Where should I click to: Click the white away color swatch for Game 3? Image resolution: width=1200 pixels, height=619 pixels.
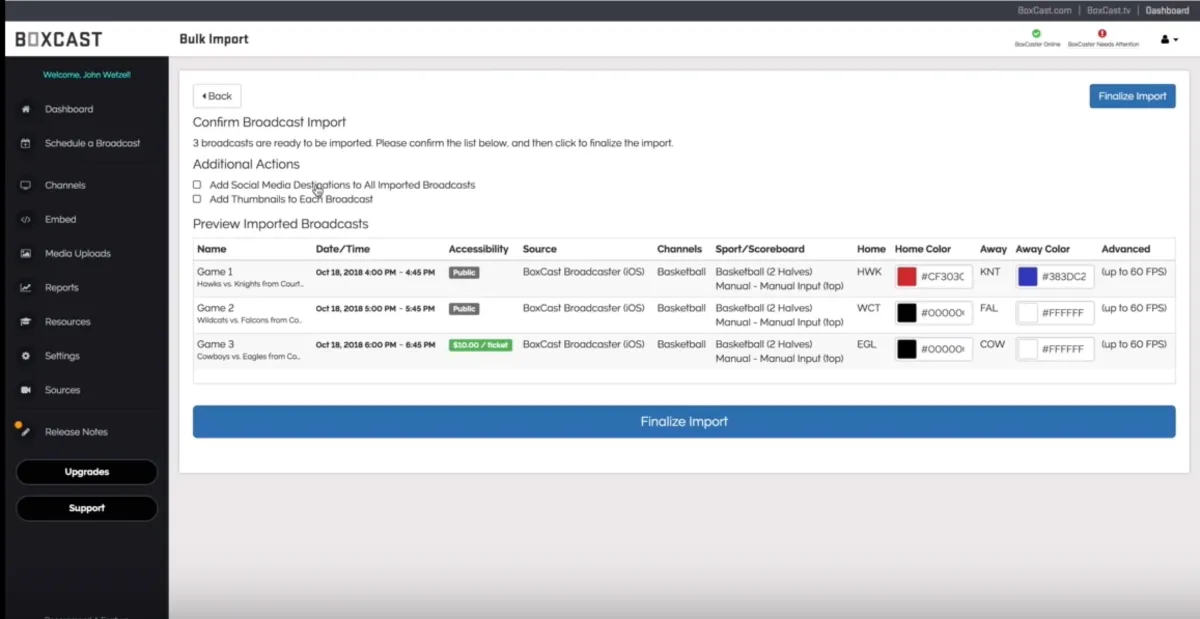1028,349
